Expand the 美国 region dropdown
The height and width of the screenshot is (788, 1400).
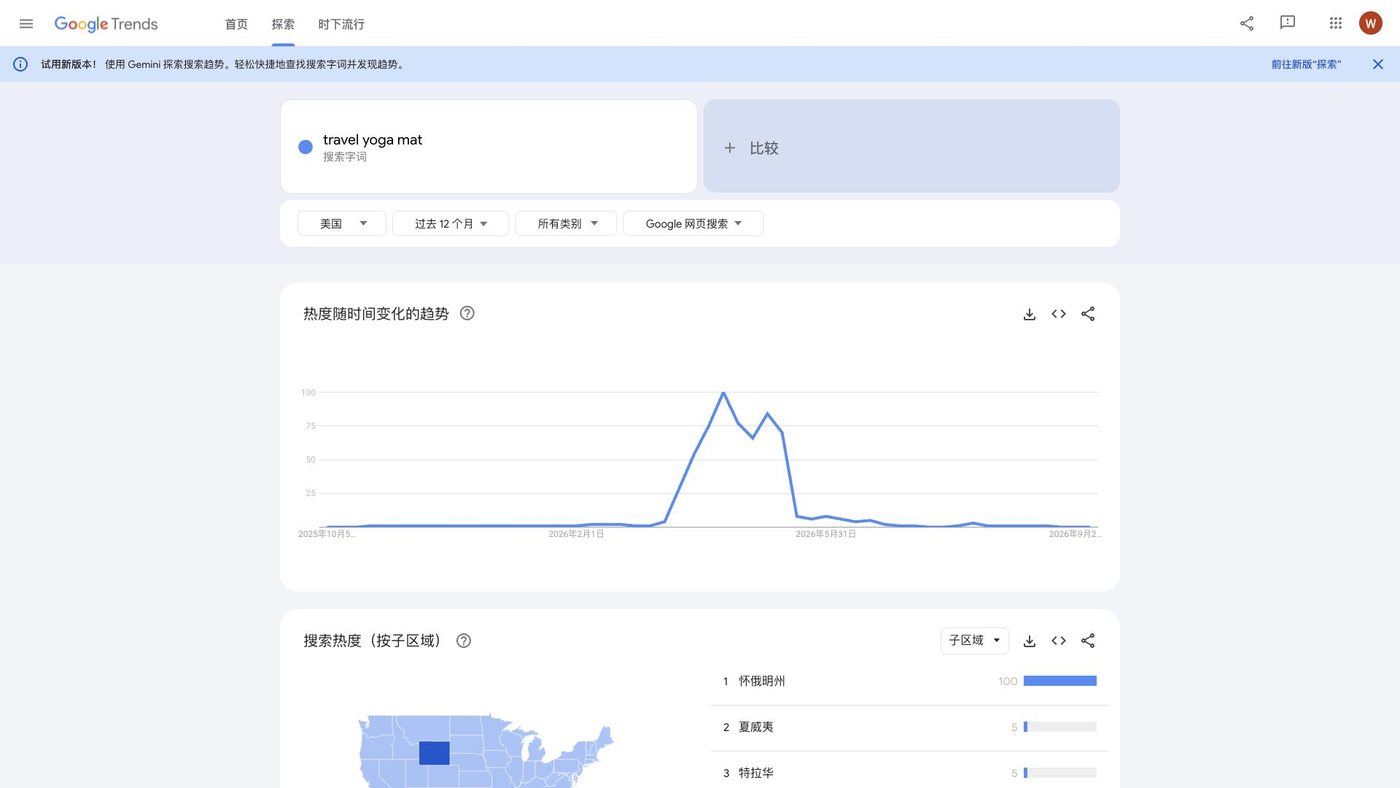point(342,223)
